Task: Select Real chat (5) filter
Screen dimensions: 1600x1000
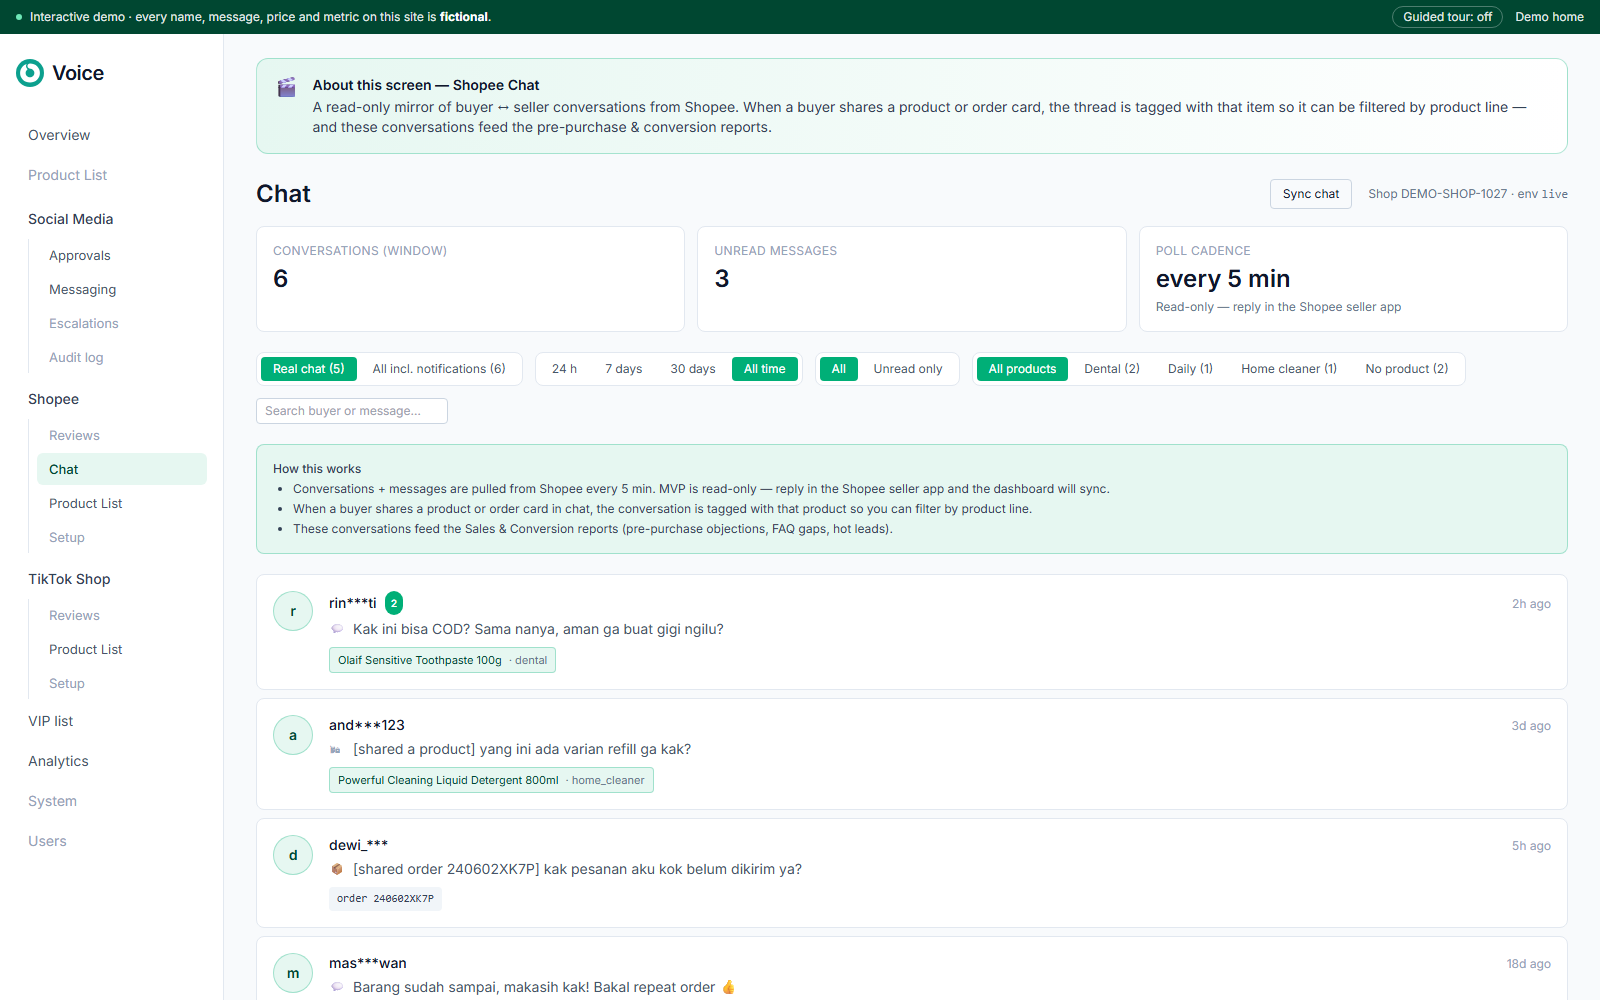Action: tap(308, 369)
